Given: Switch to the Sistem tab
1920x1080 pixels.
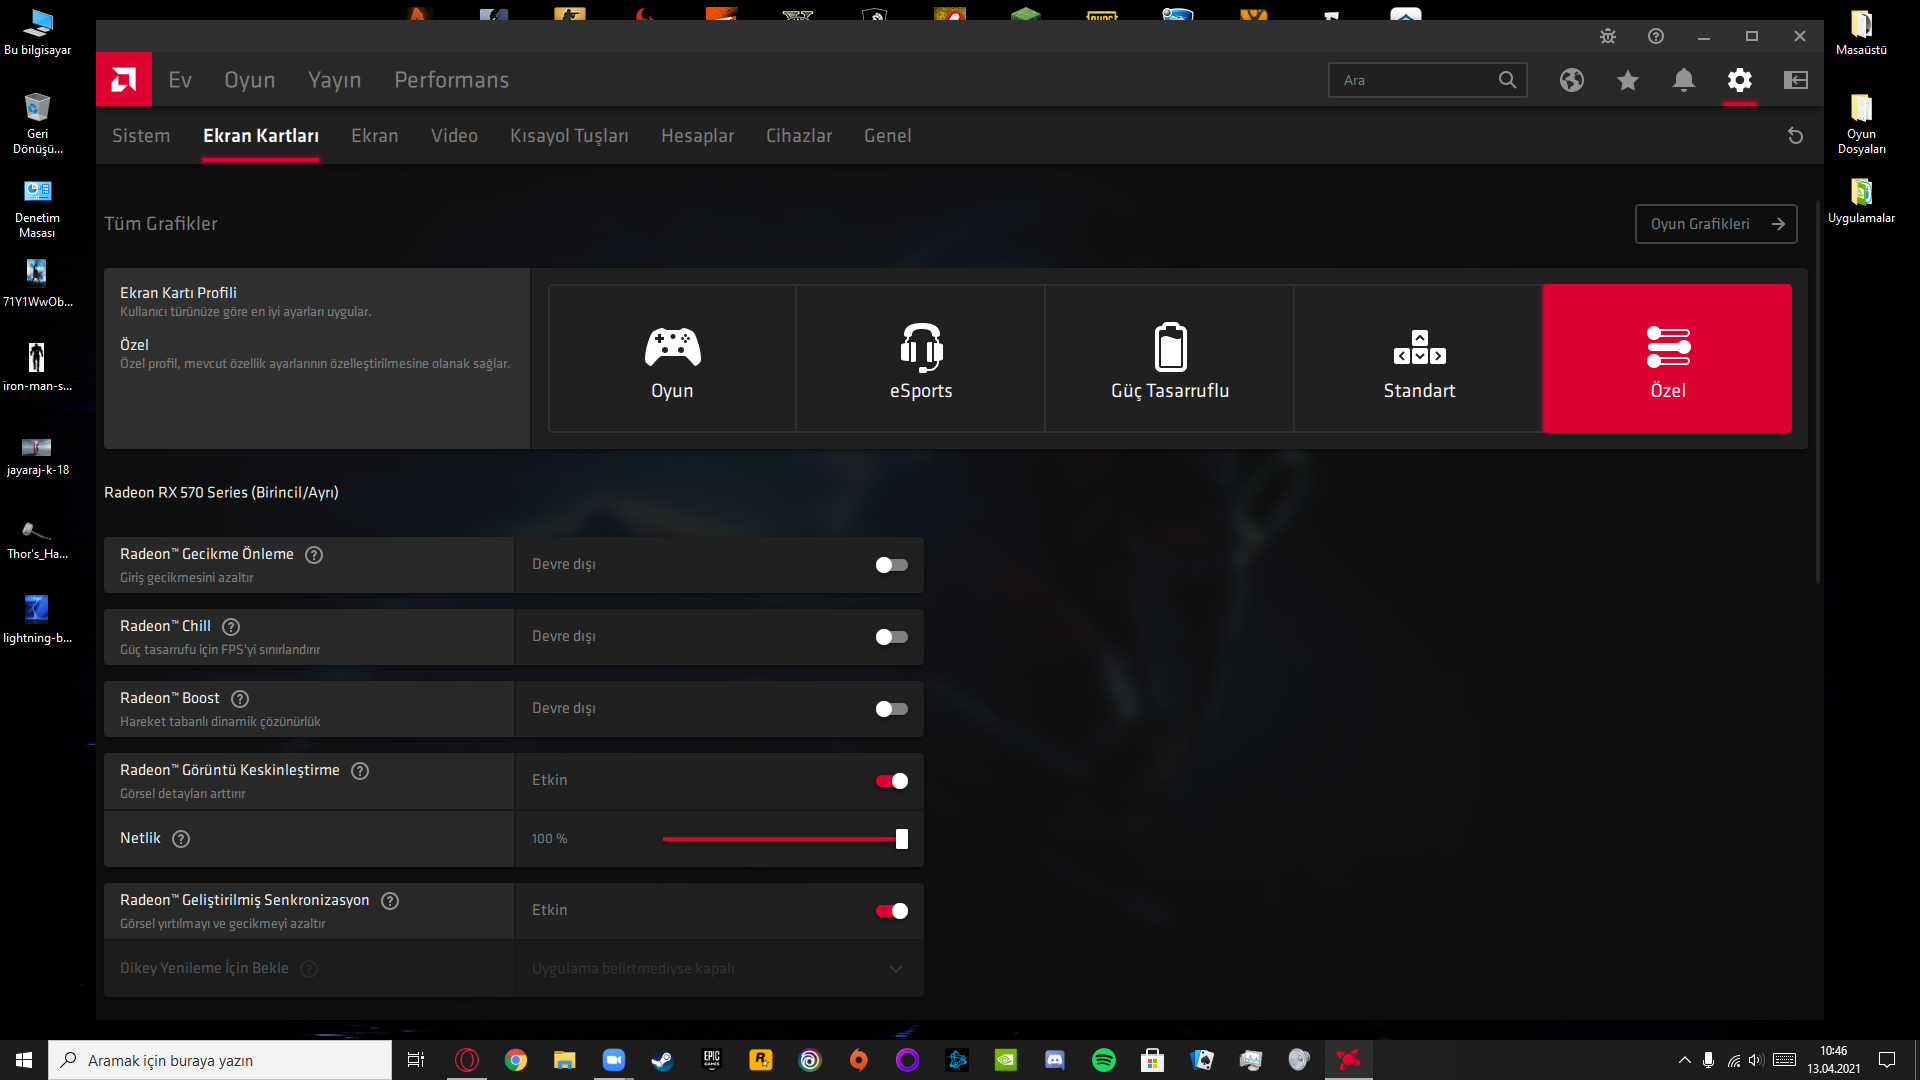Looking at the screenshot, I should [141, 136].
